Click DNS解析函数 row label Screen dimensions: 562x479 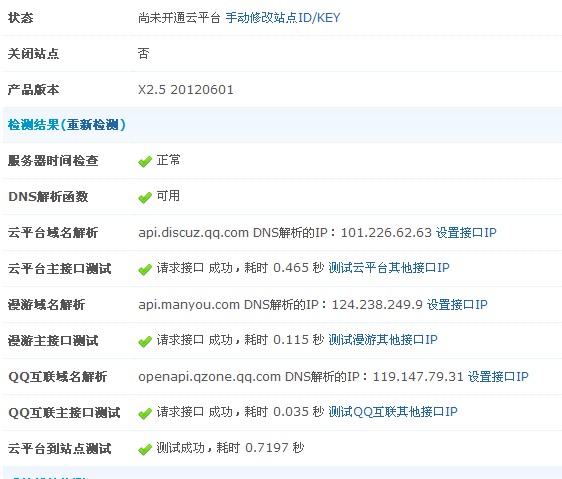(x=48, y=197)
